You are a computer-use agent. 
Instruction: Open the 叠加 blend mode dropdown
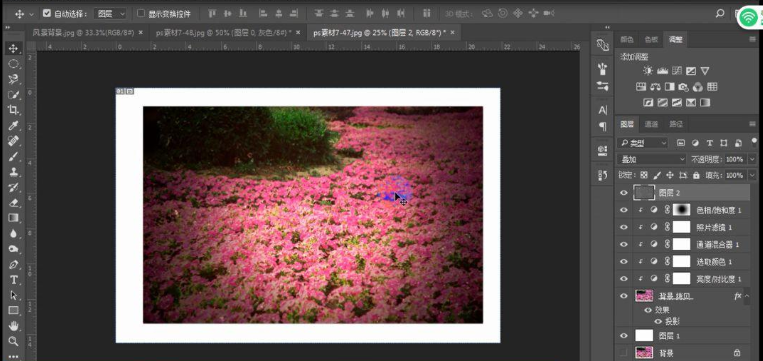[651, 159]
